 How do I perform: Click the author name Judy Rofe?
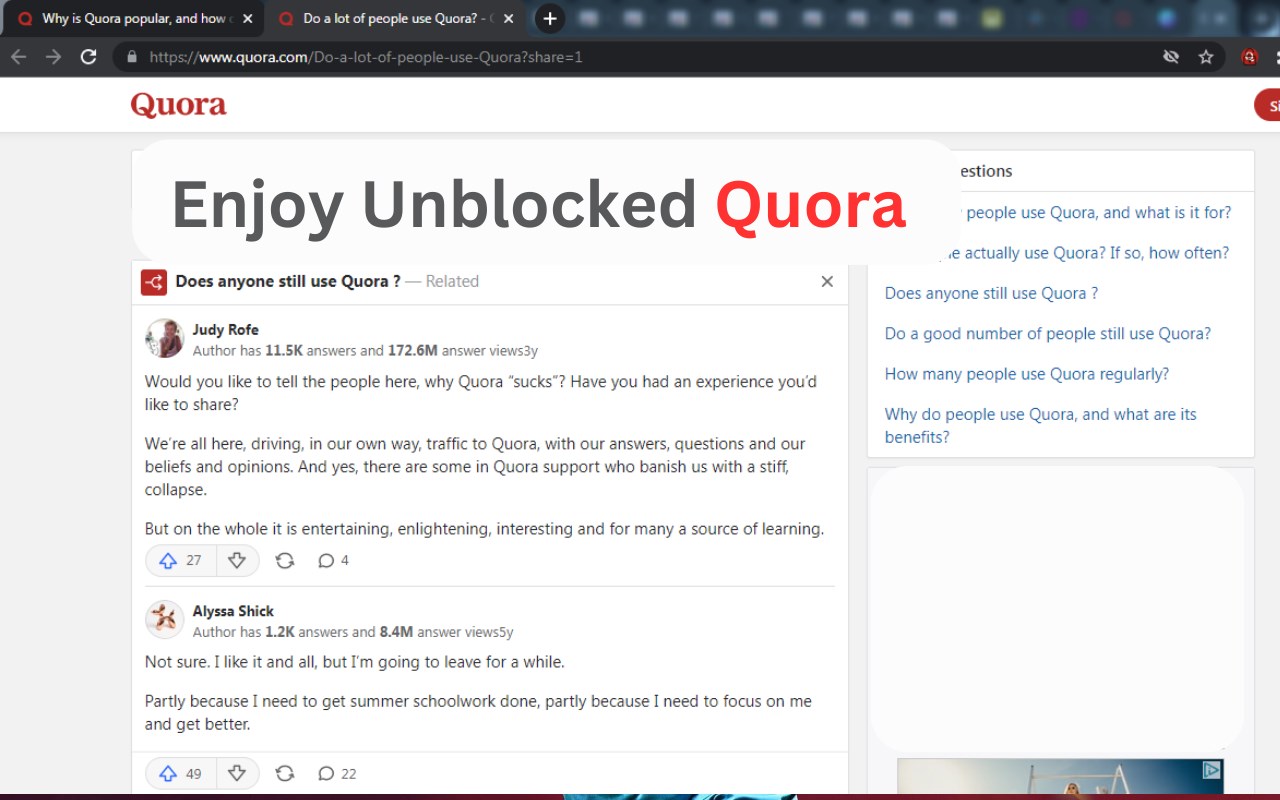226,330
